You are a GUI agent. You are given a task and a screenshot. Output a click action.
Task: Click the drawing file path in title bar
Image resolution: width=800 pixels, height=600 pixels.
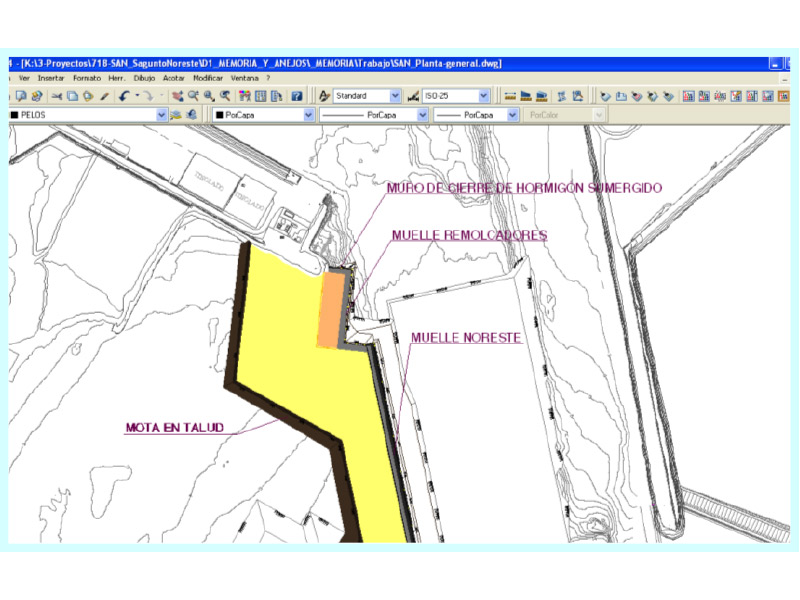[x=261, y=64]
